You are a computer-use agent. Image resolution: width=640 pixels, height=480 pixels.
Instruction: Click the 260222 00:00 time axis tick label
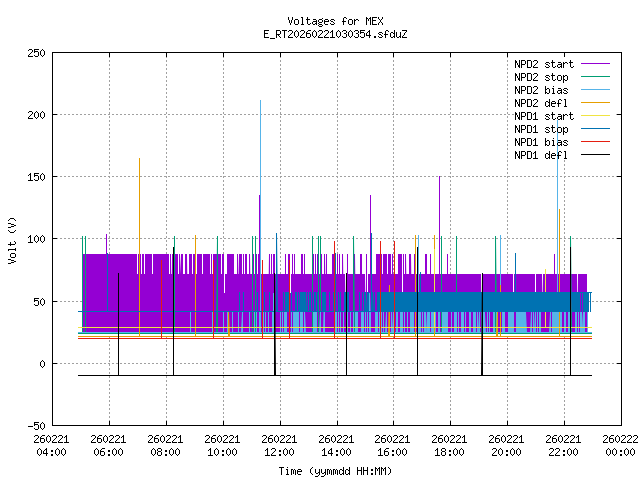point(620,445)
